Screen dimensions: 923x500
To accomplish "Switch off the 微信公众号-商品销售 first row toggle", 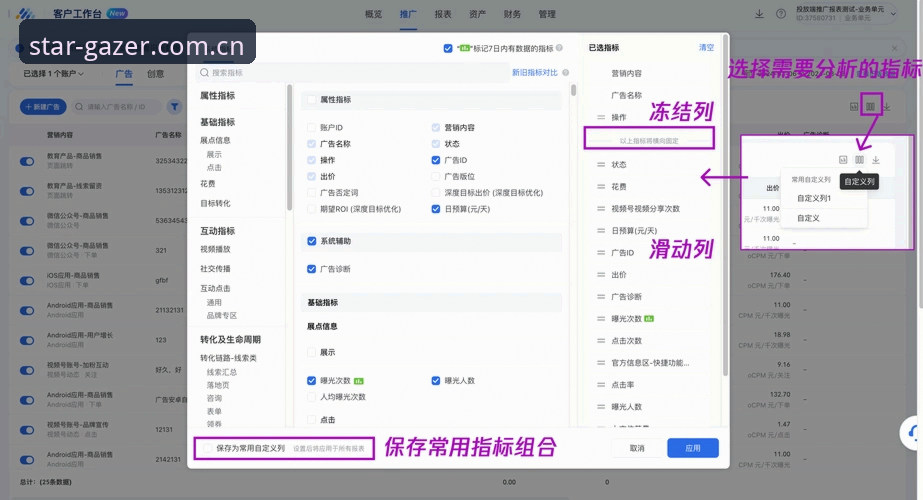I will (x=26, y=221).
